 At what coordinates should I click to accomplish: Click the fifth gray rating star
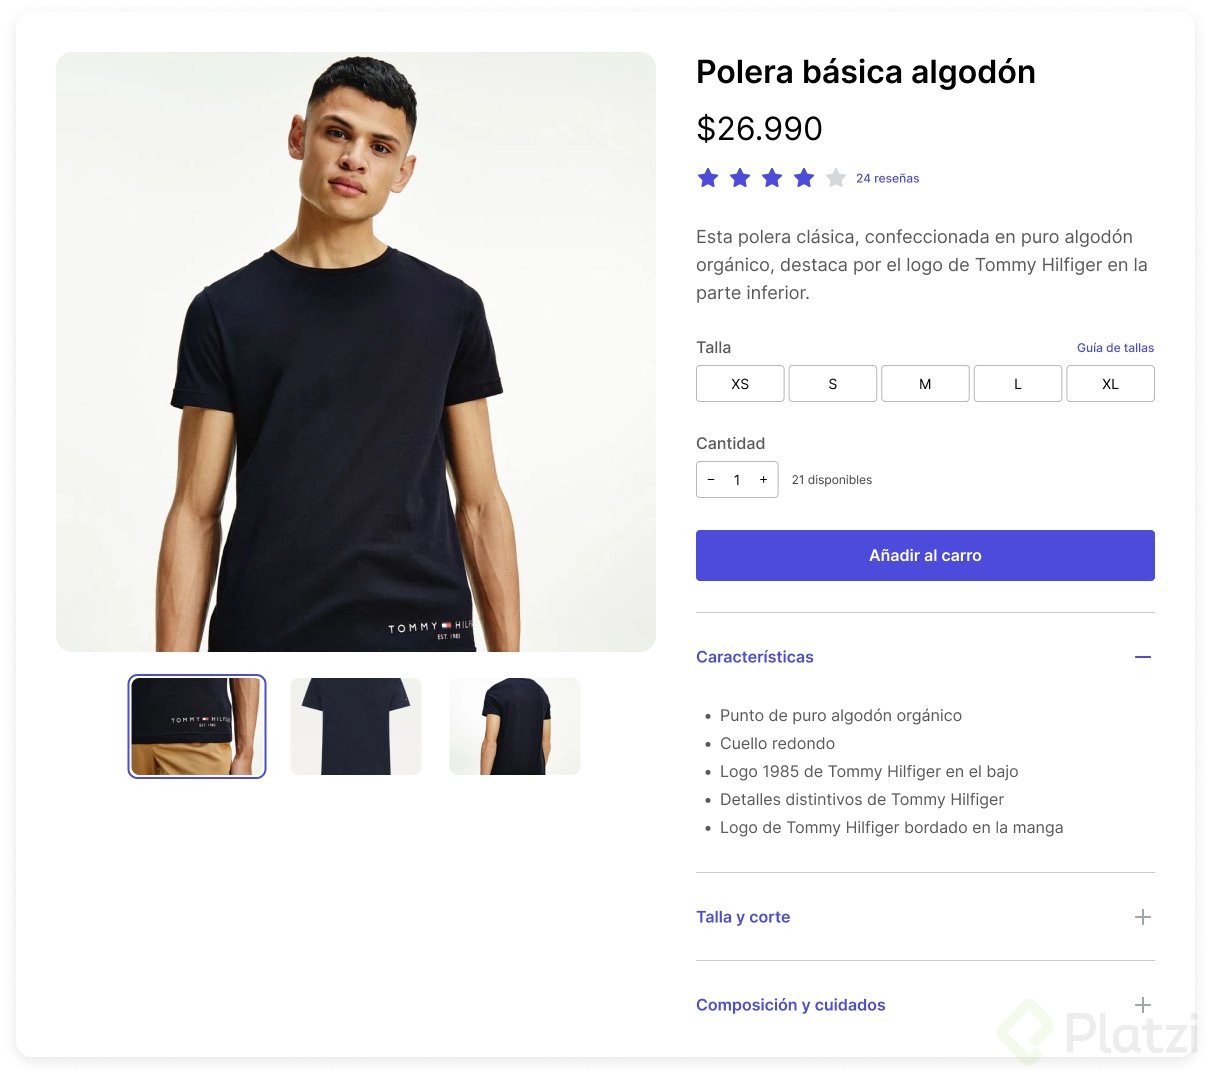point(836,178)
